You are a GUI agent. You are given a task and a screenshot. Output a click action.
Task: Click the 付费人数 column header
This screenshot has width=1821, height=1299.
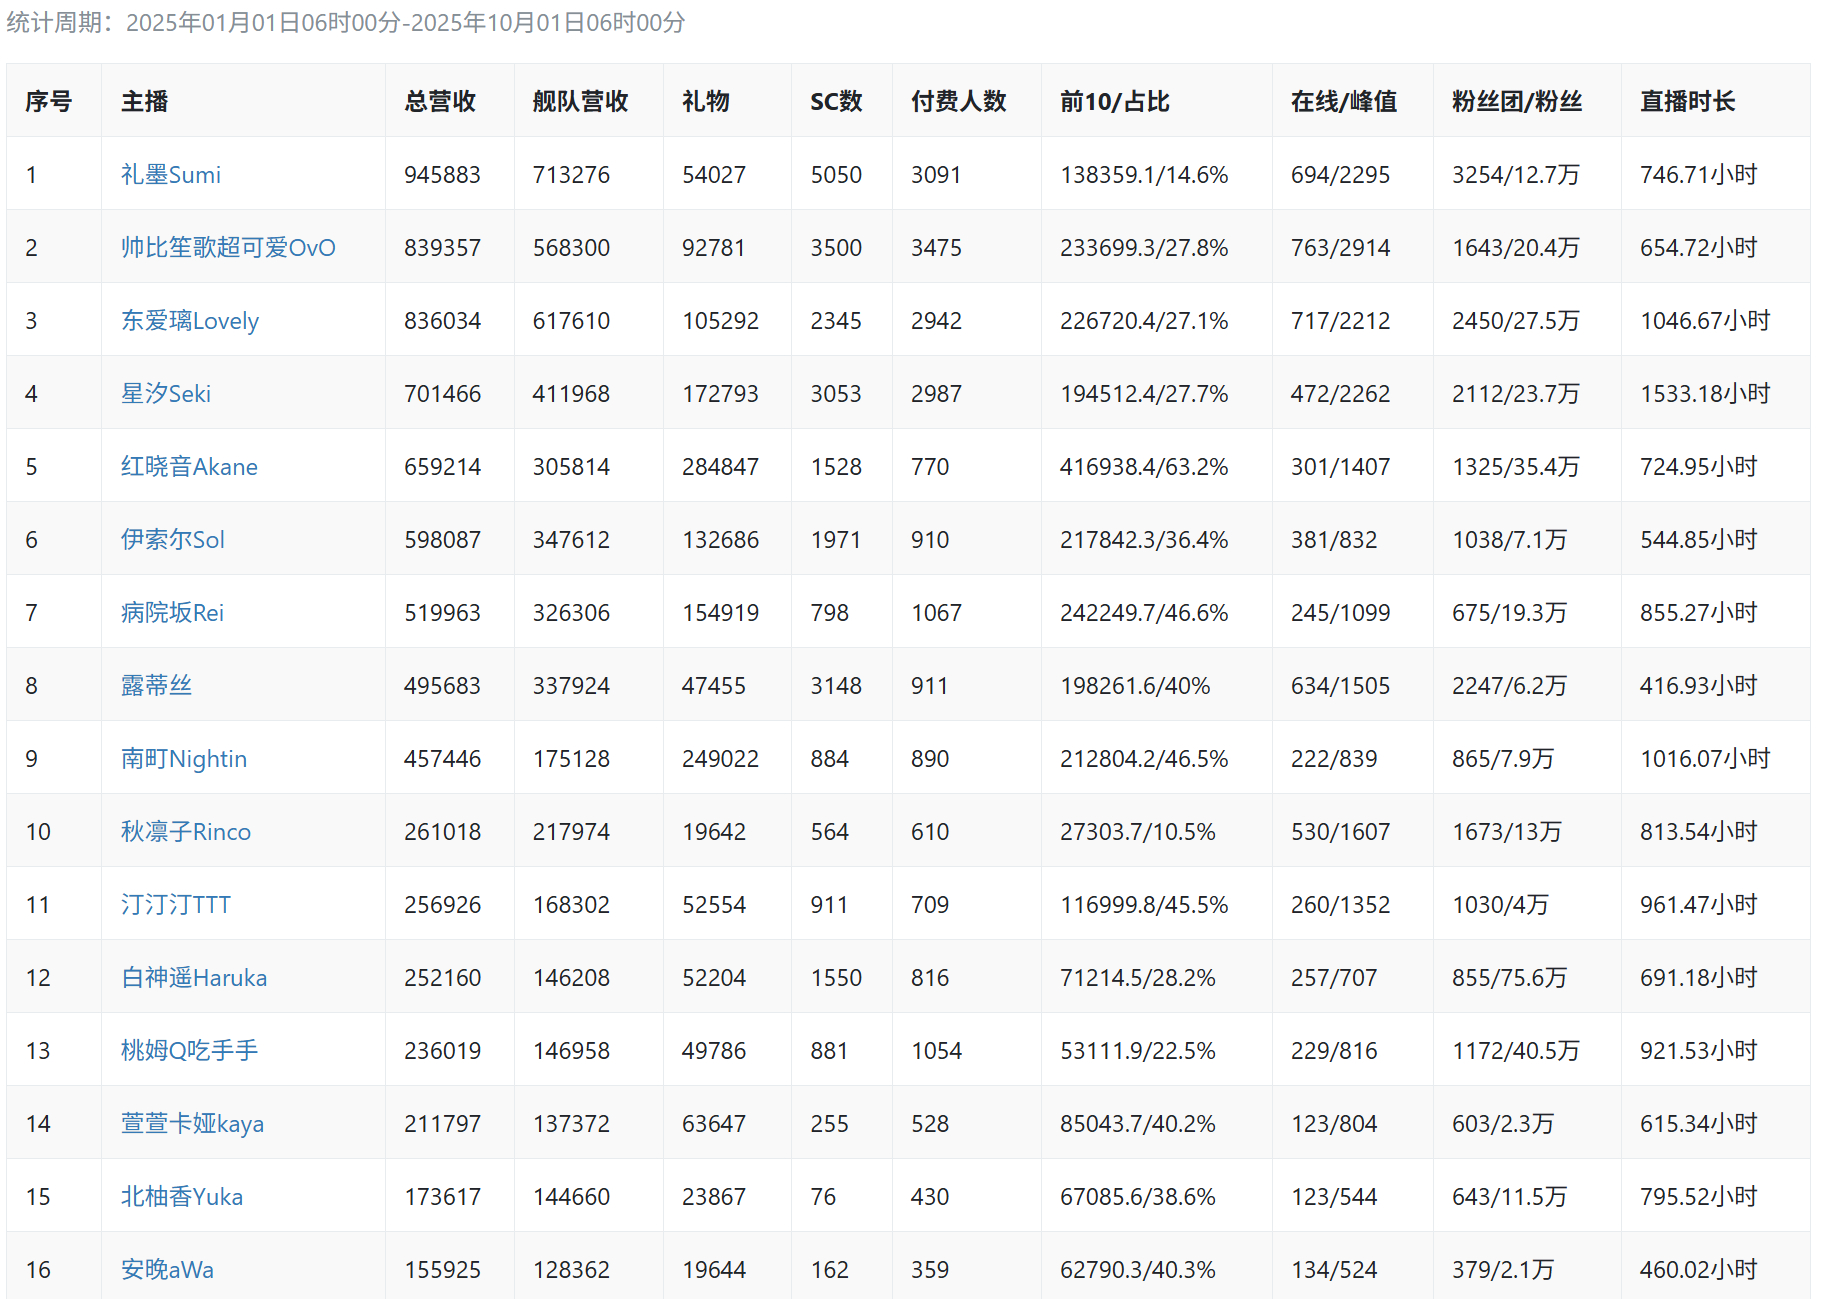[958, 101]
